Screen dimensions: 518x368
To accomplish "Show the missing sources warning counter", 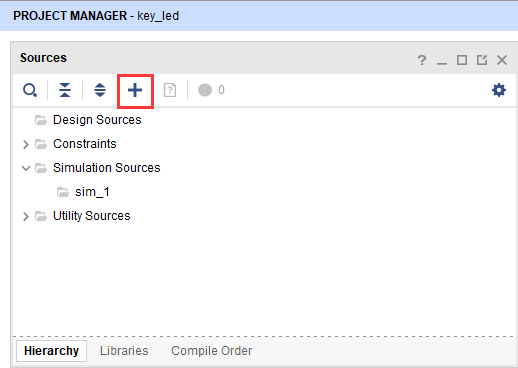I will click(x=211, y=90).
